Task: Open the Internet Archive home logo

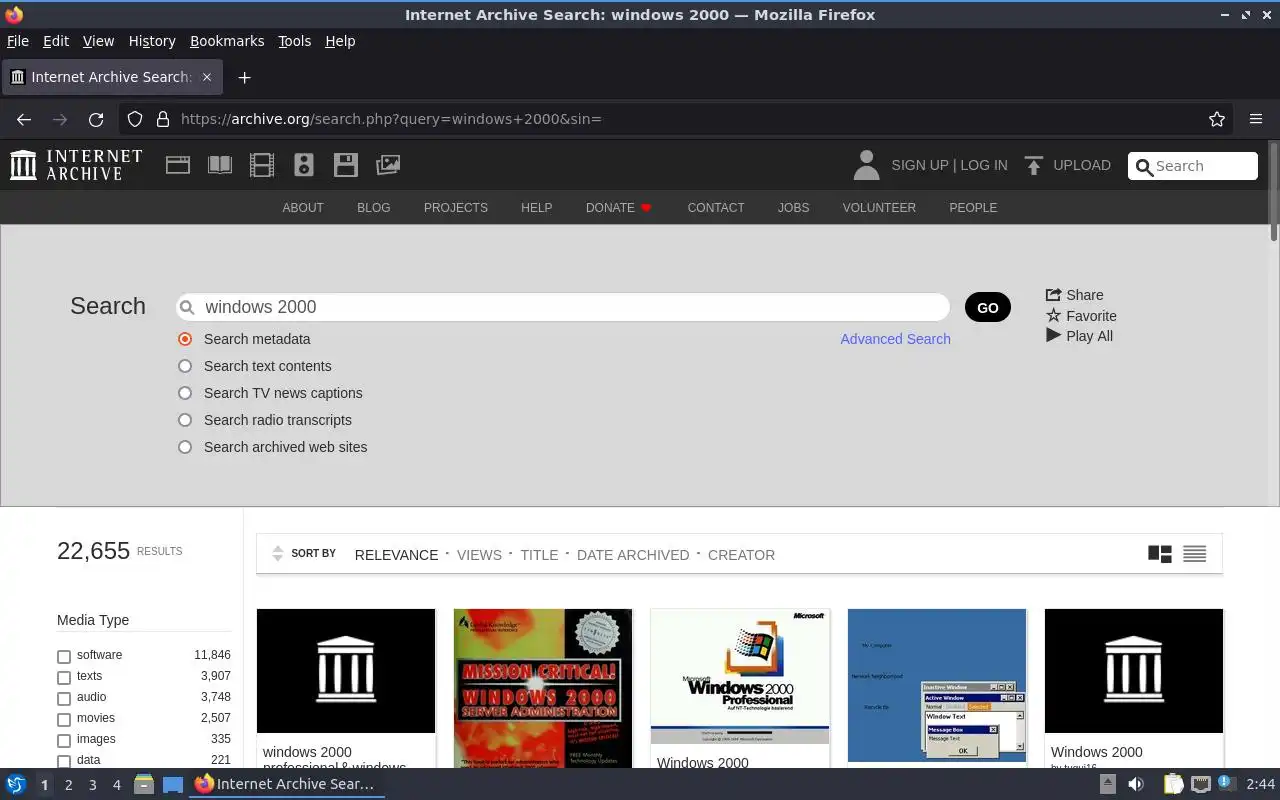Action: (x=76, y=165)
